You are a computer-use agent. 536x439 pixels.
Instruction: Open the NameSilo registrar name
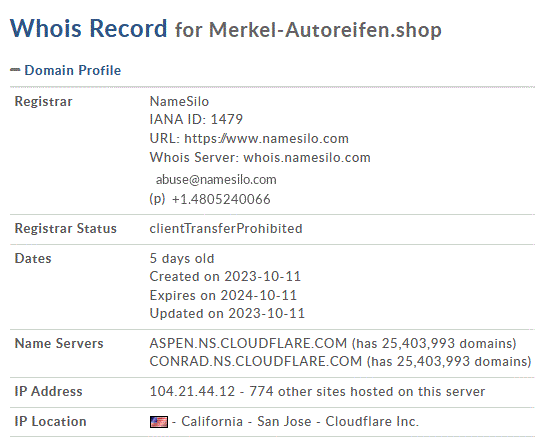[x=179, y=102]
